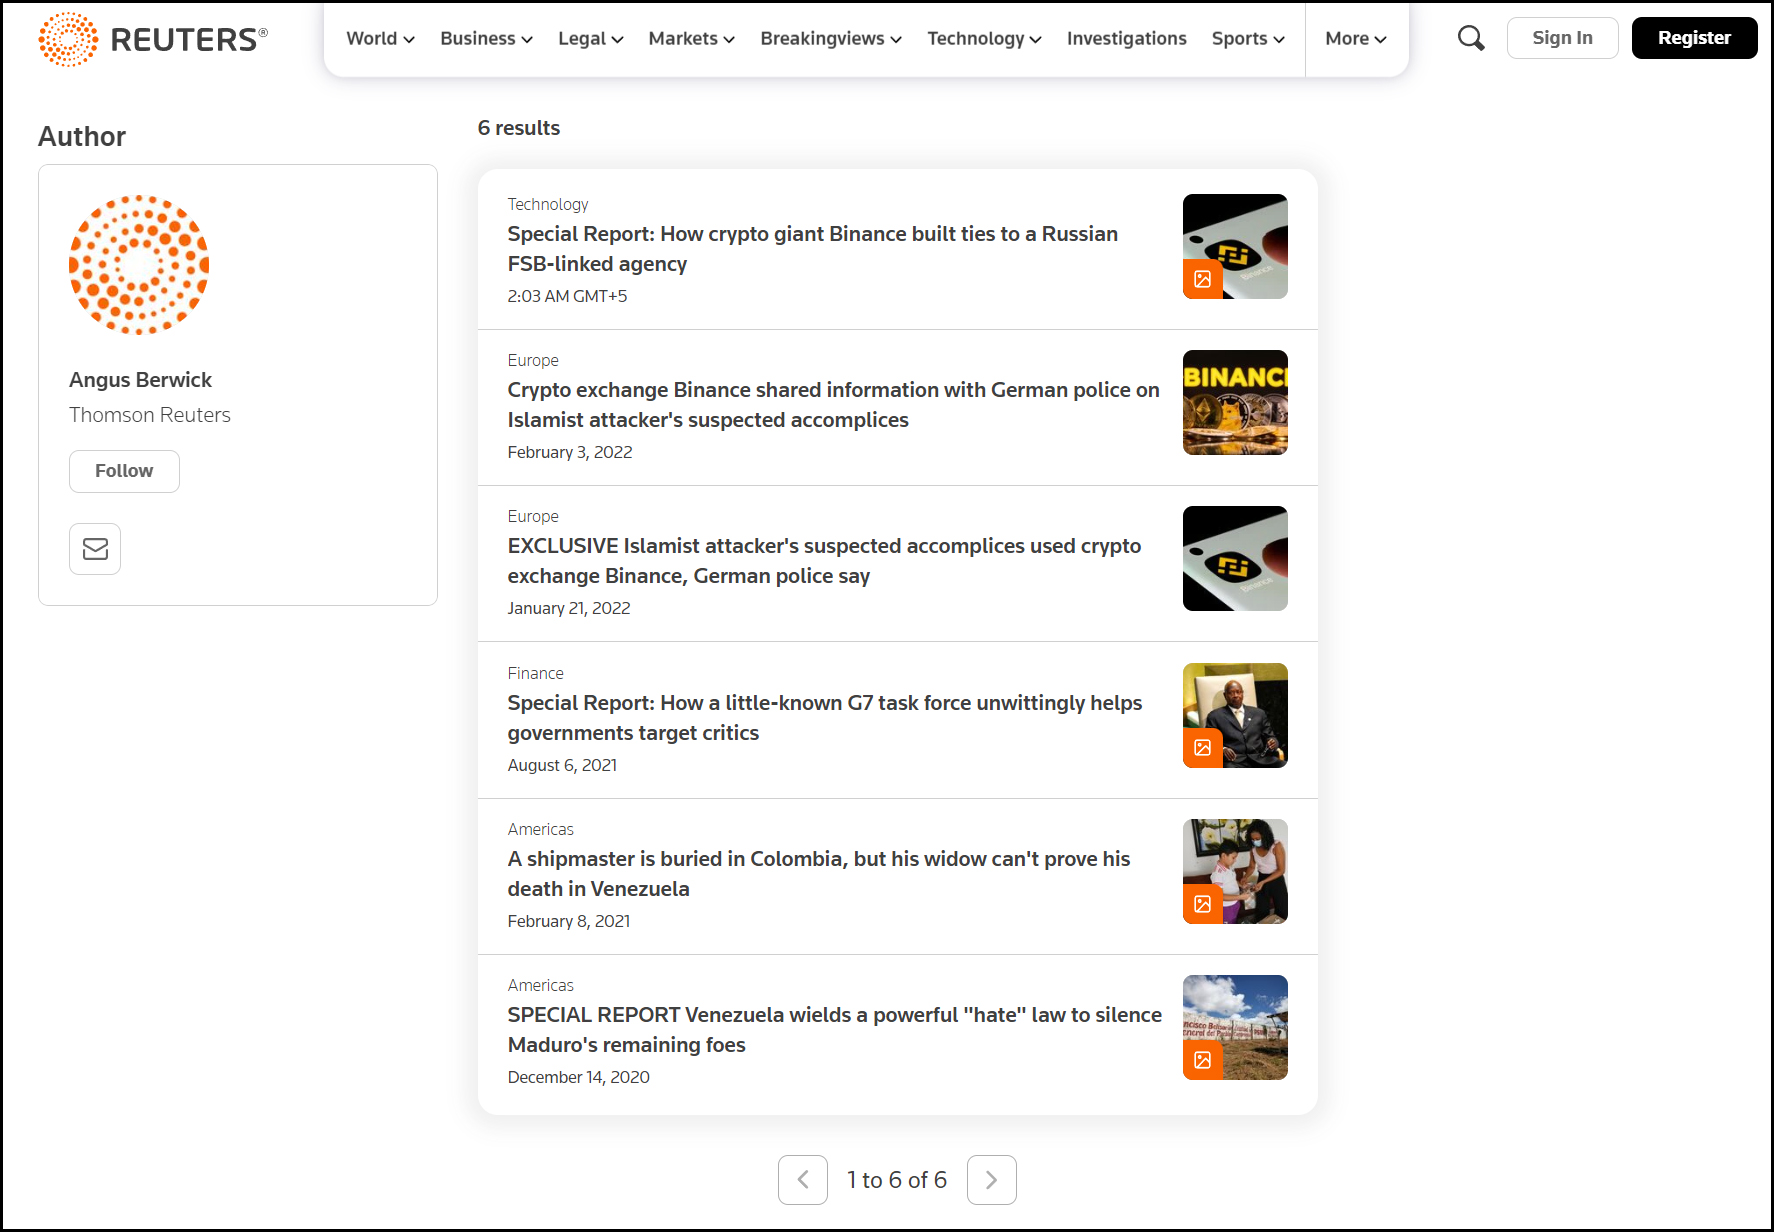Viewport: 1774px width, 1232px height.
Task: Expand the Markets menu
Action: [691, 38]
